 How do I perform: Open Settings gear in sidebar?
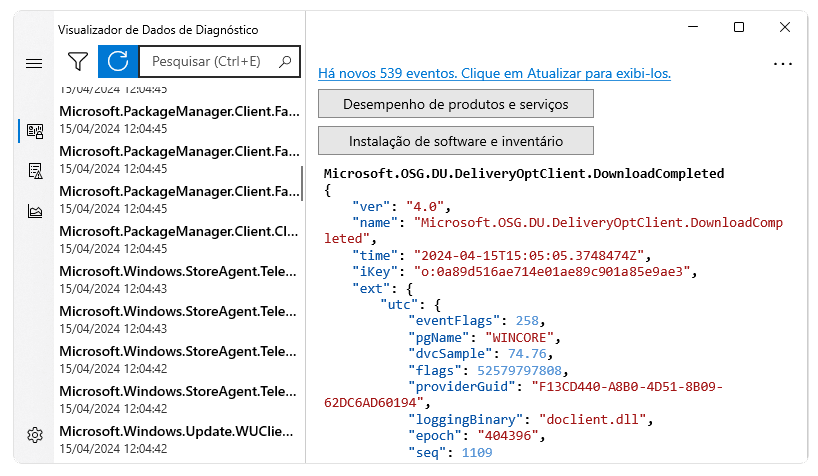(35, 435)
